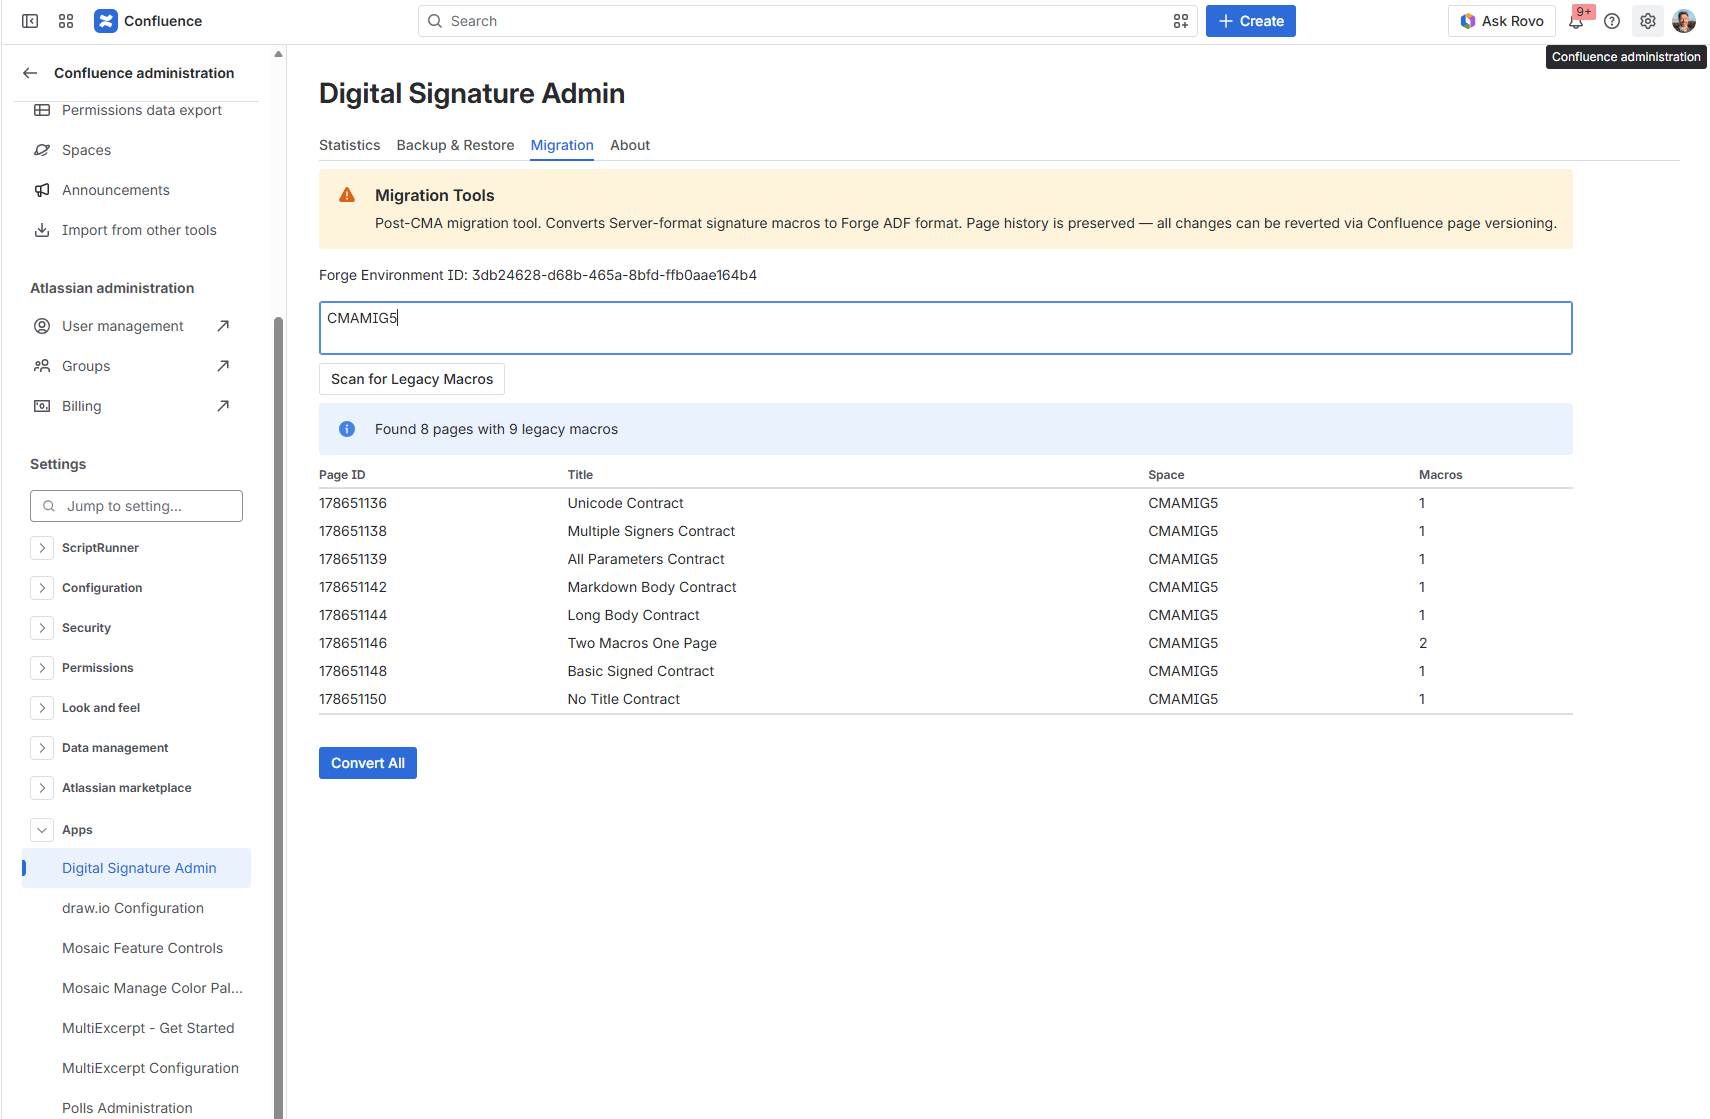Image resolution: width=1710 pixels, height=1119 pixels.
Task: Expand the Data management section
Action: click(x=42, y=748)
